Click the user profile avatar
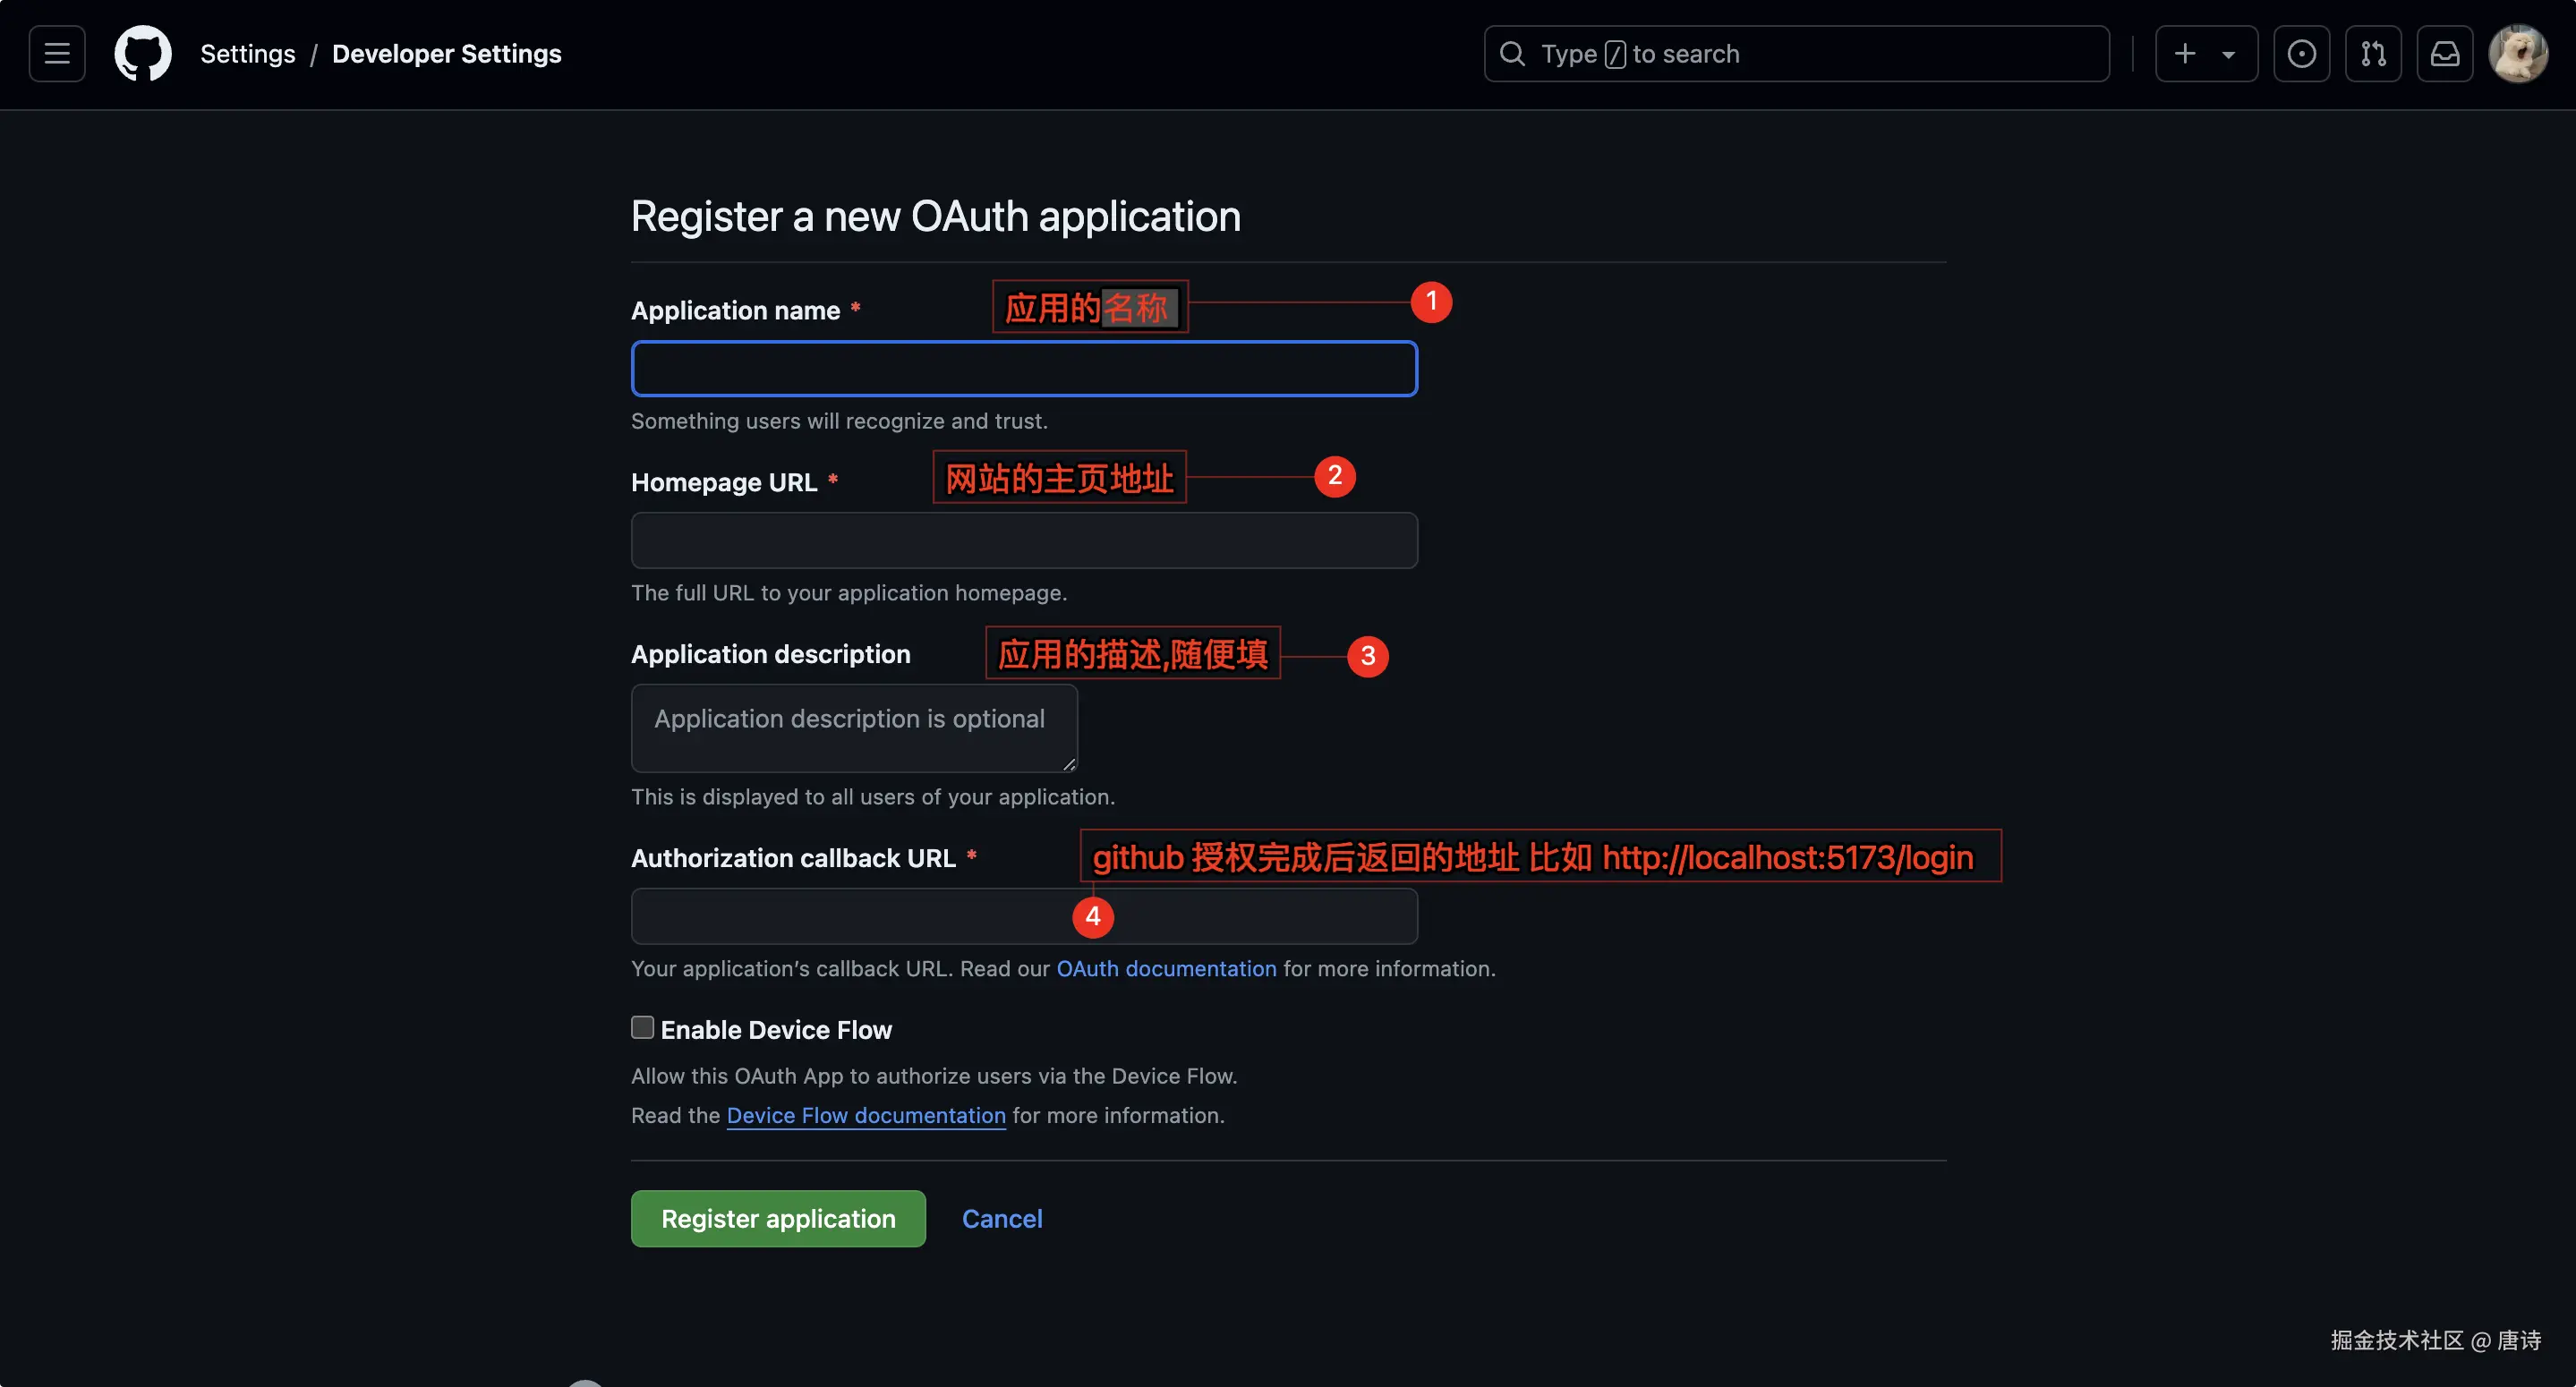The width and height of the screenshot is (2576, 1387). point(2518,54)
